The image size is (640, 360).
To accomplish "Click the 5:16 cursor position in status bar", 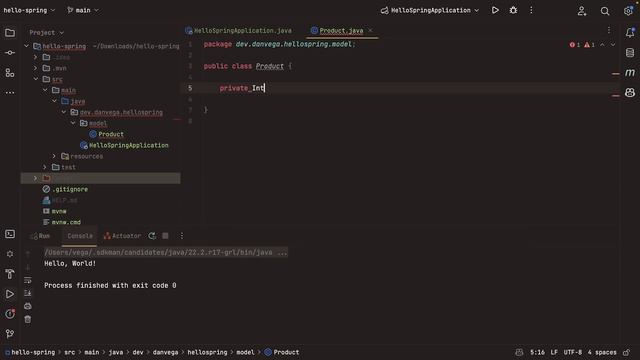I will [537, 352].
